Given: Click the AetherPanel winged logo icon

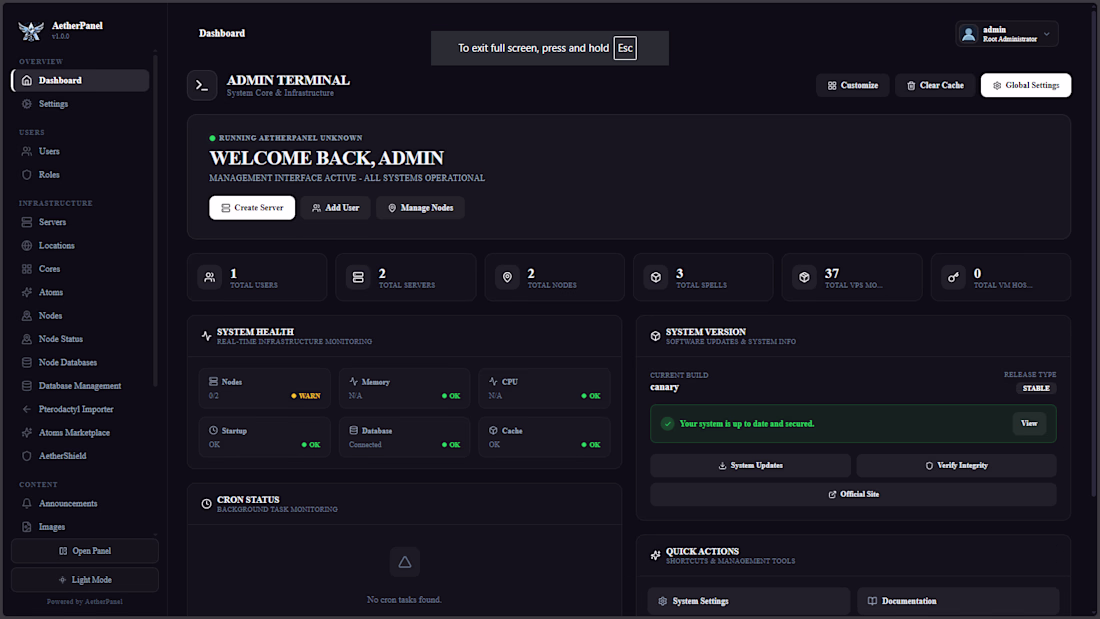Looking at the screenshot, I should pos(31,30).
